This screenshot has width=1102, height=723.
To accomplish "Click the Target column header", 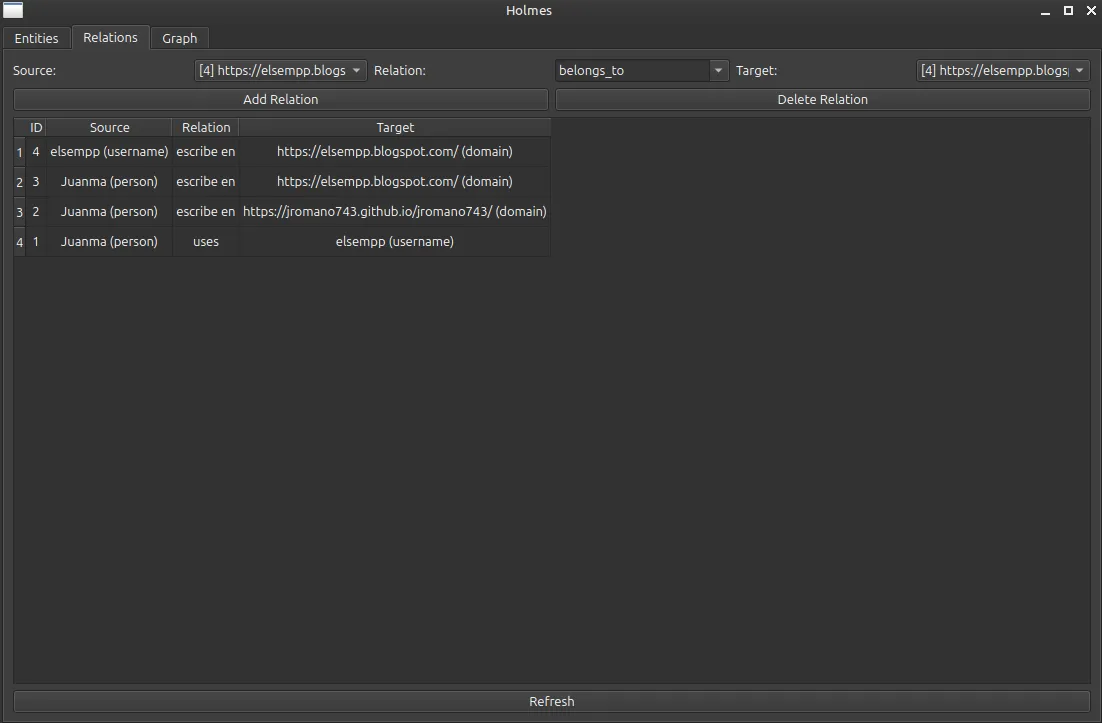I will (x=395, y=128).
